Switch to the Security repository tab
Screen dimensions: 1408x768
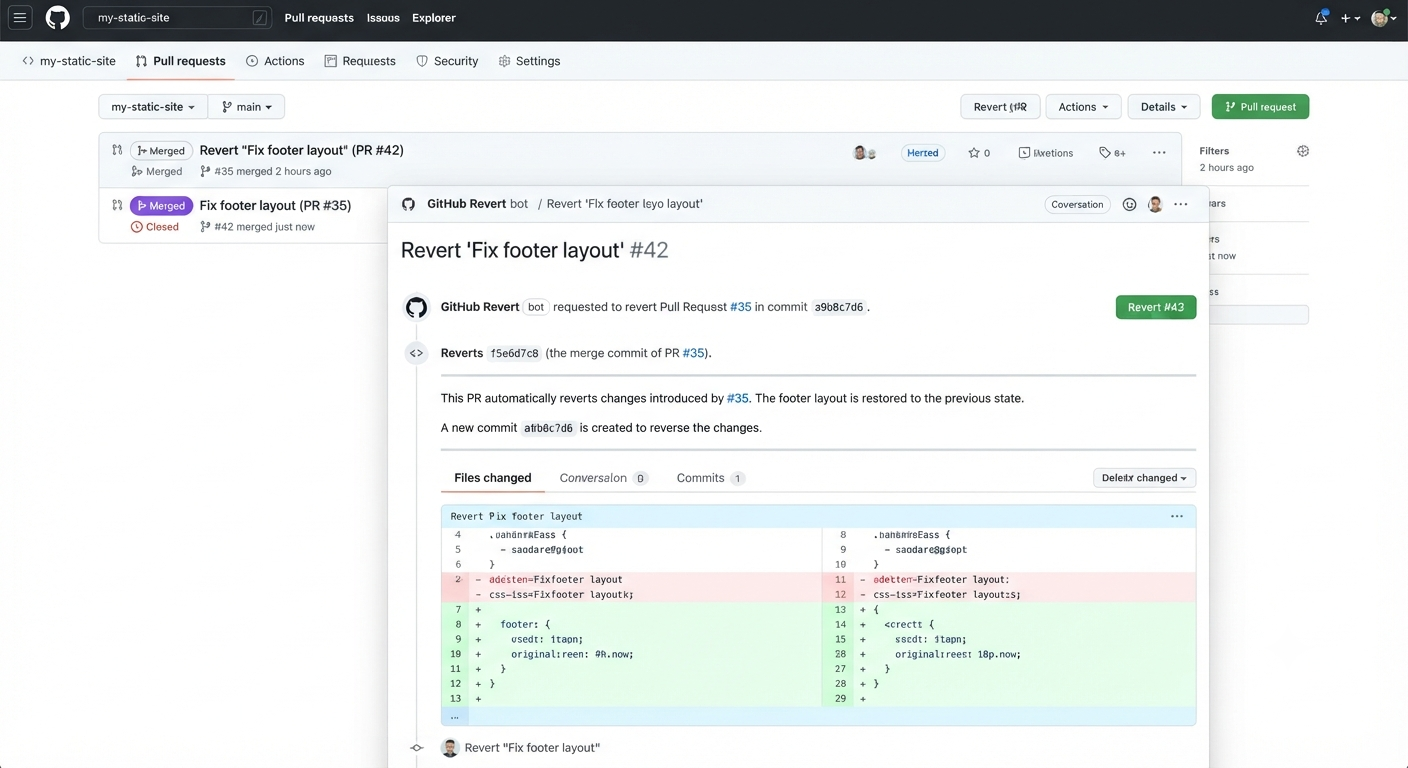coord(447,61)
